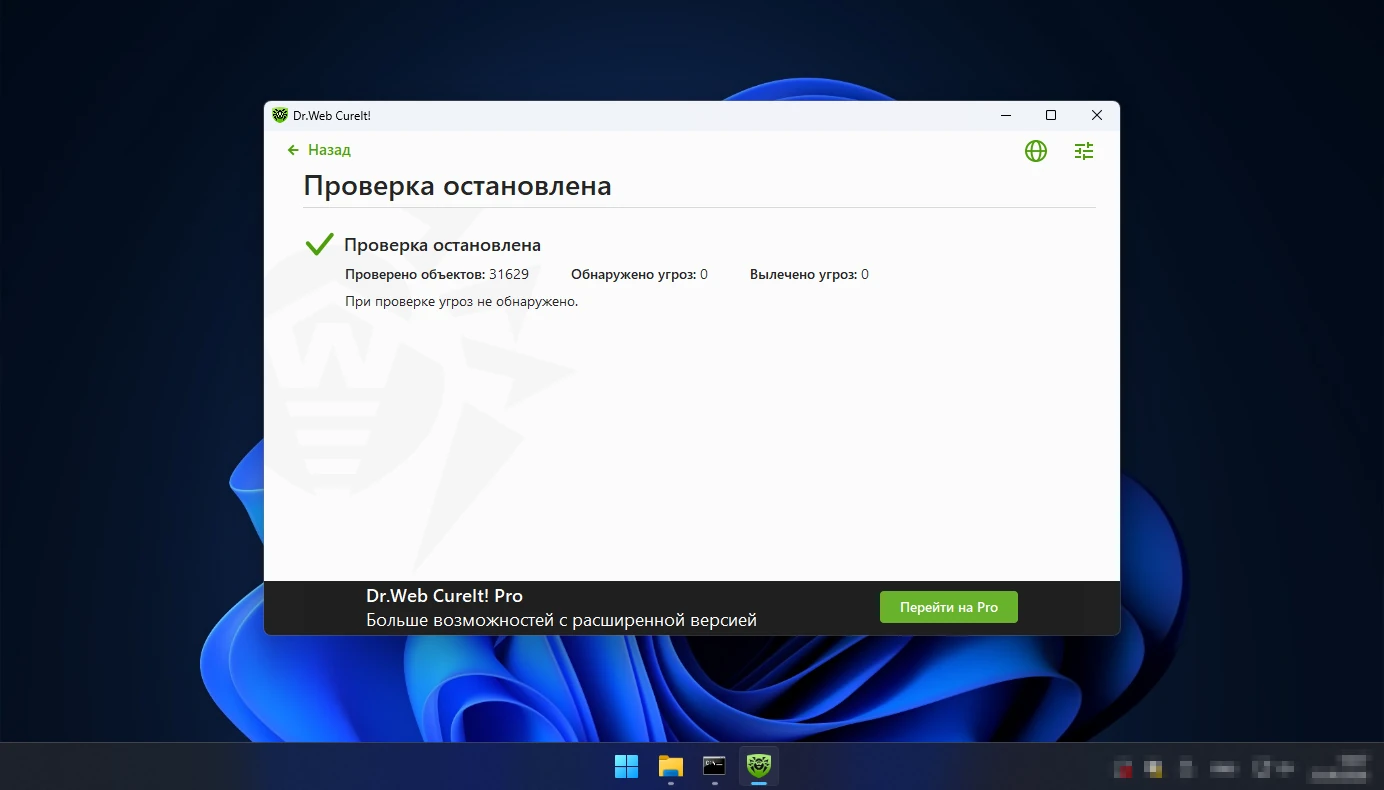The width and height of the screenshot is (1384, 790).
Task: Open the language globe icon
Action: 1036,151
